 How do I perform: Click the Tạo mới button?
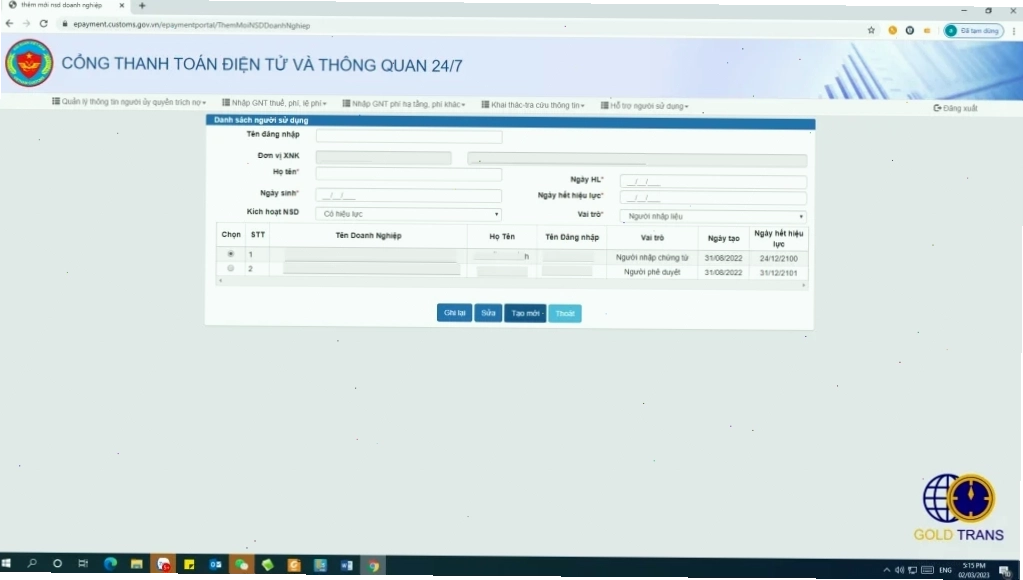525,314
